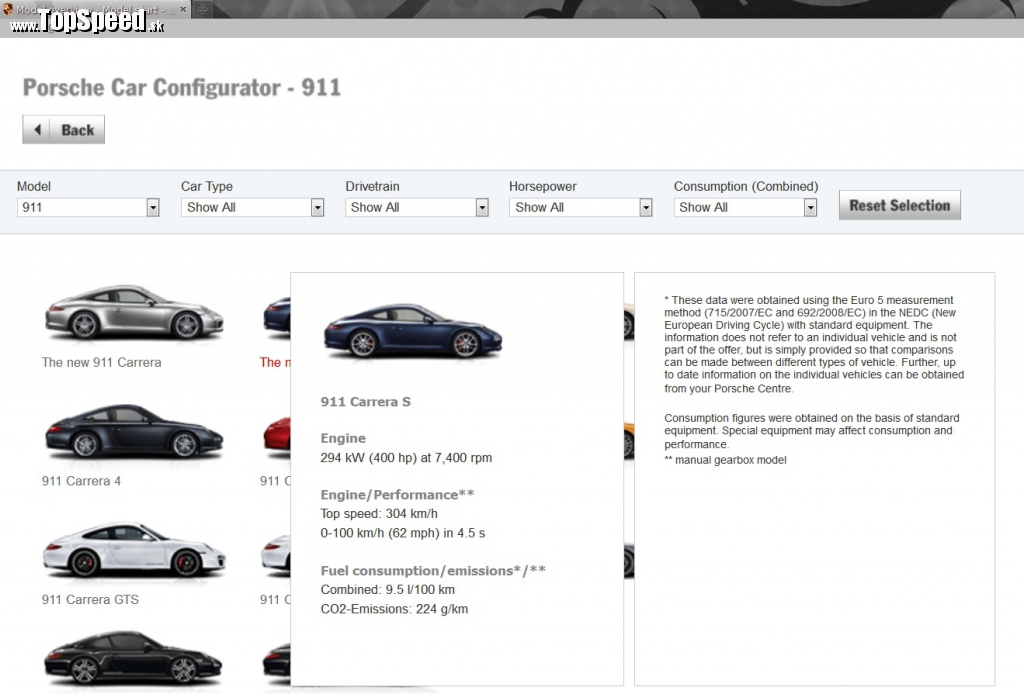
Task: Click the '911 Carrera S' heading
Action: pos(366,402)
